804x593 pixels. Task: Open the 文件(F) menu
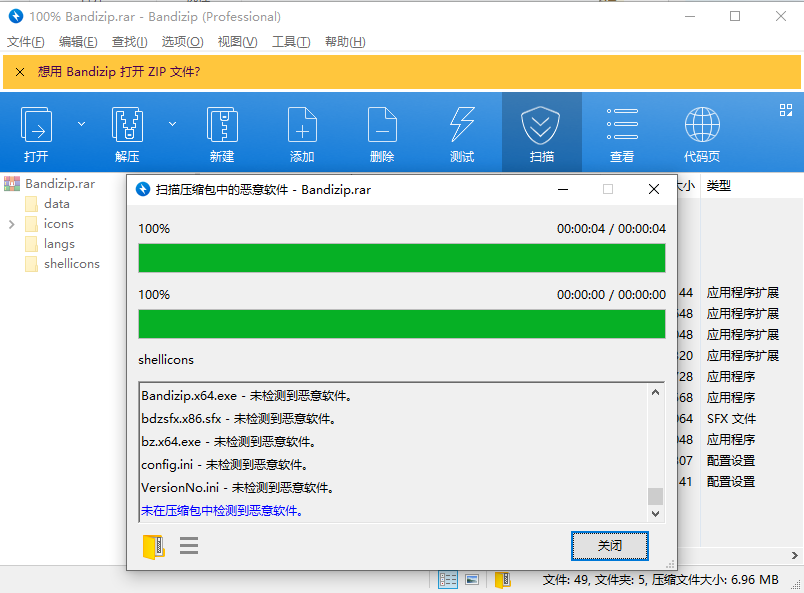click(26, 42)
